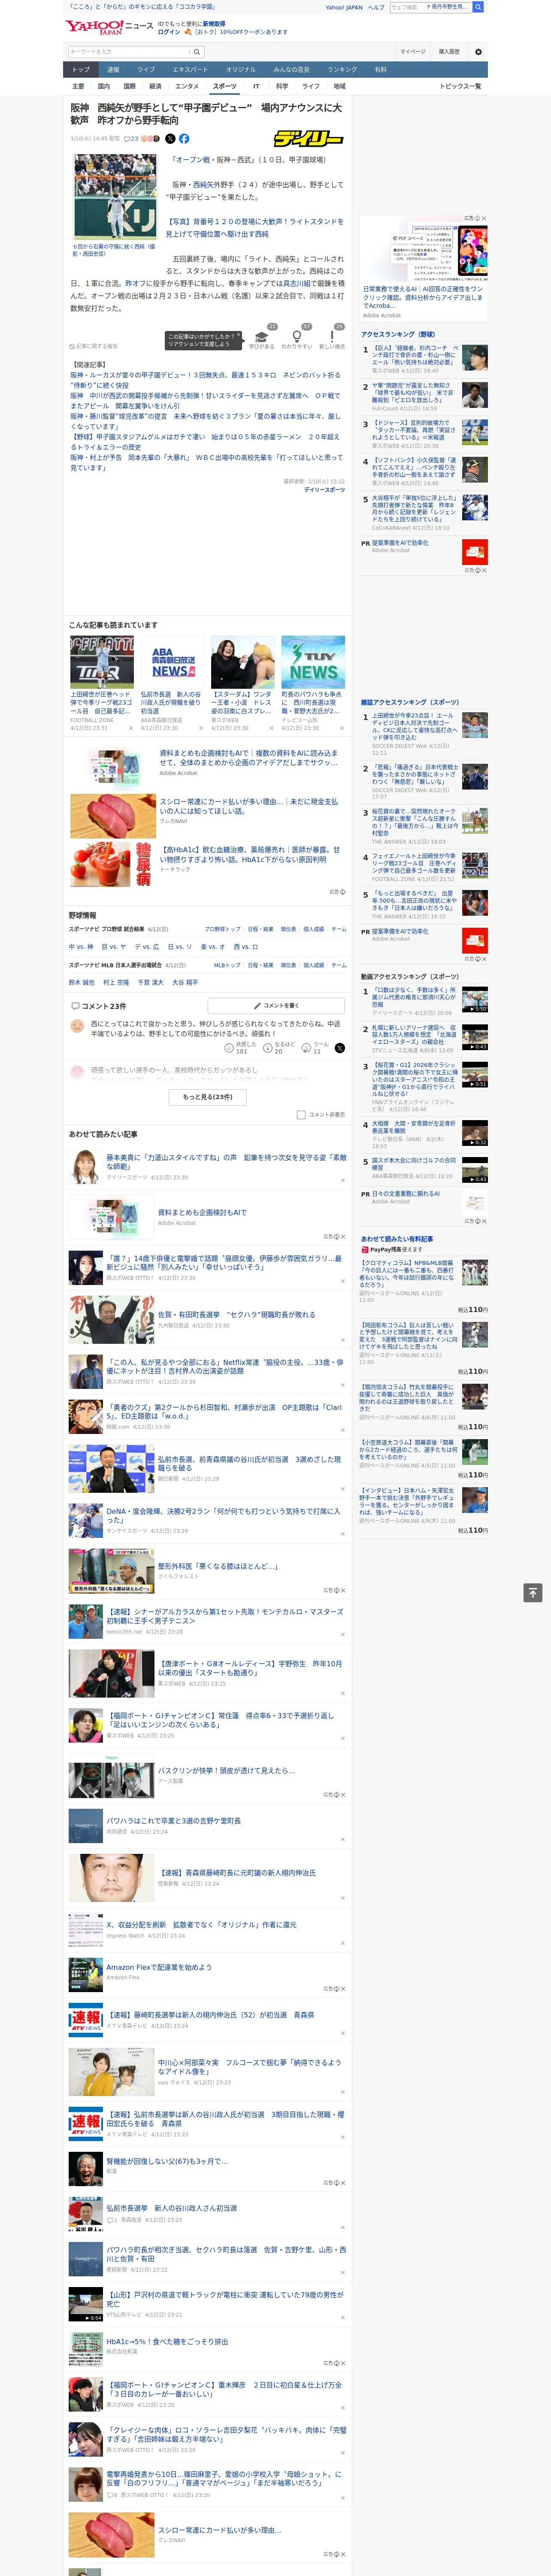Tap the なるほど reaction on first comment
The width and height of the screenshot is (551, 2576).
(x=280, y=1047)
